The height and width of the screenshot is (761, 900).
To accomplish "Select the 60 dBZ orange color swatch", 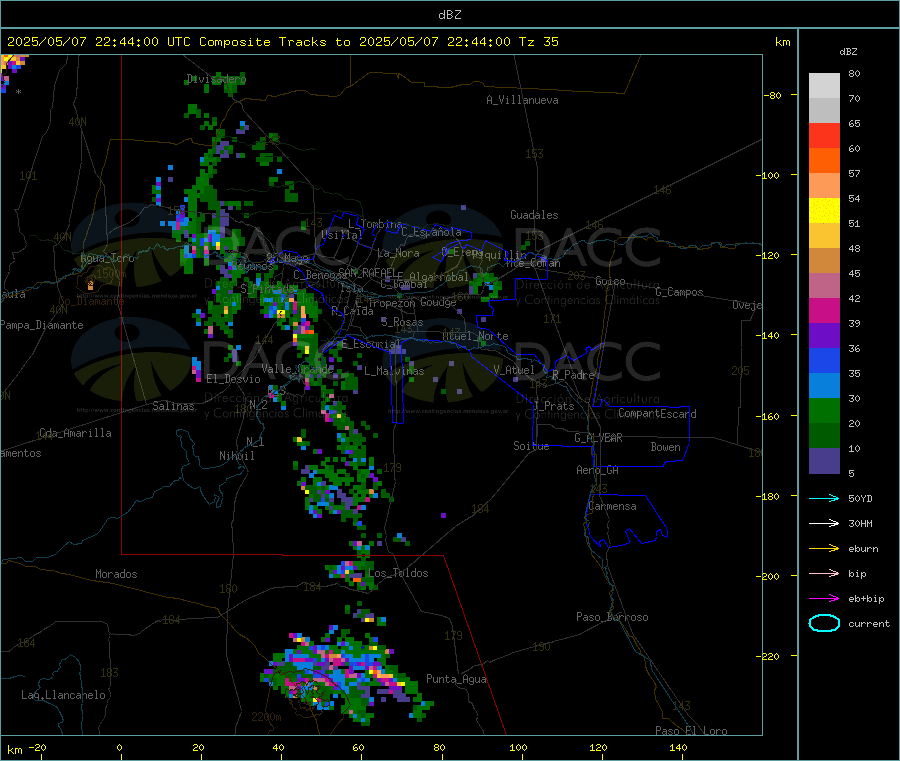I will 824,161.
